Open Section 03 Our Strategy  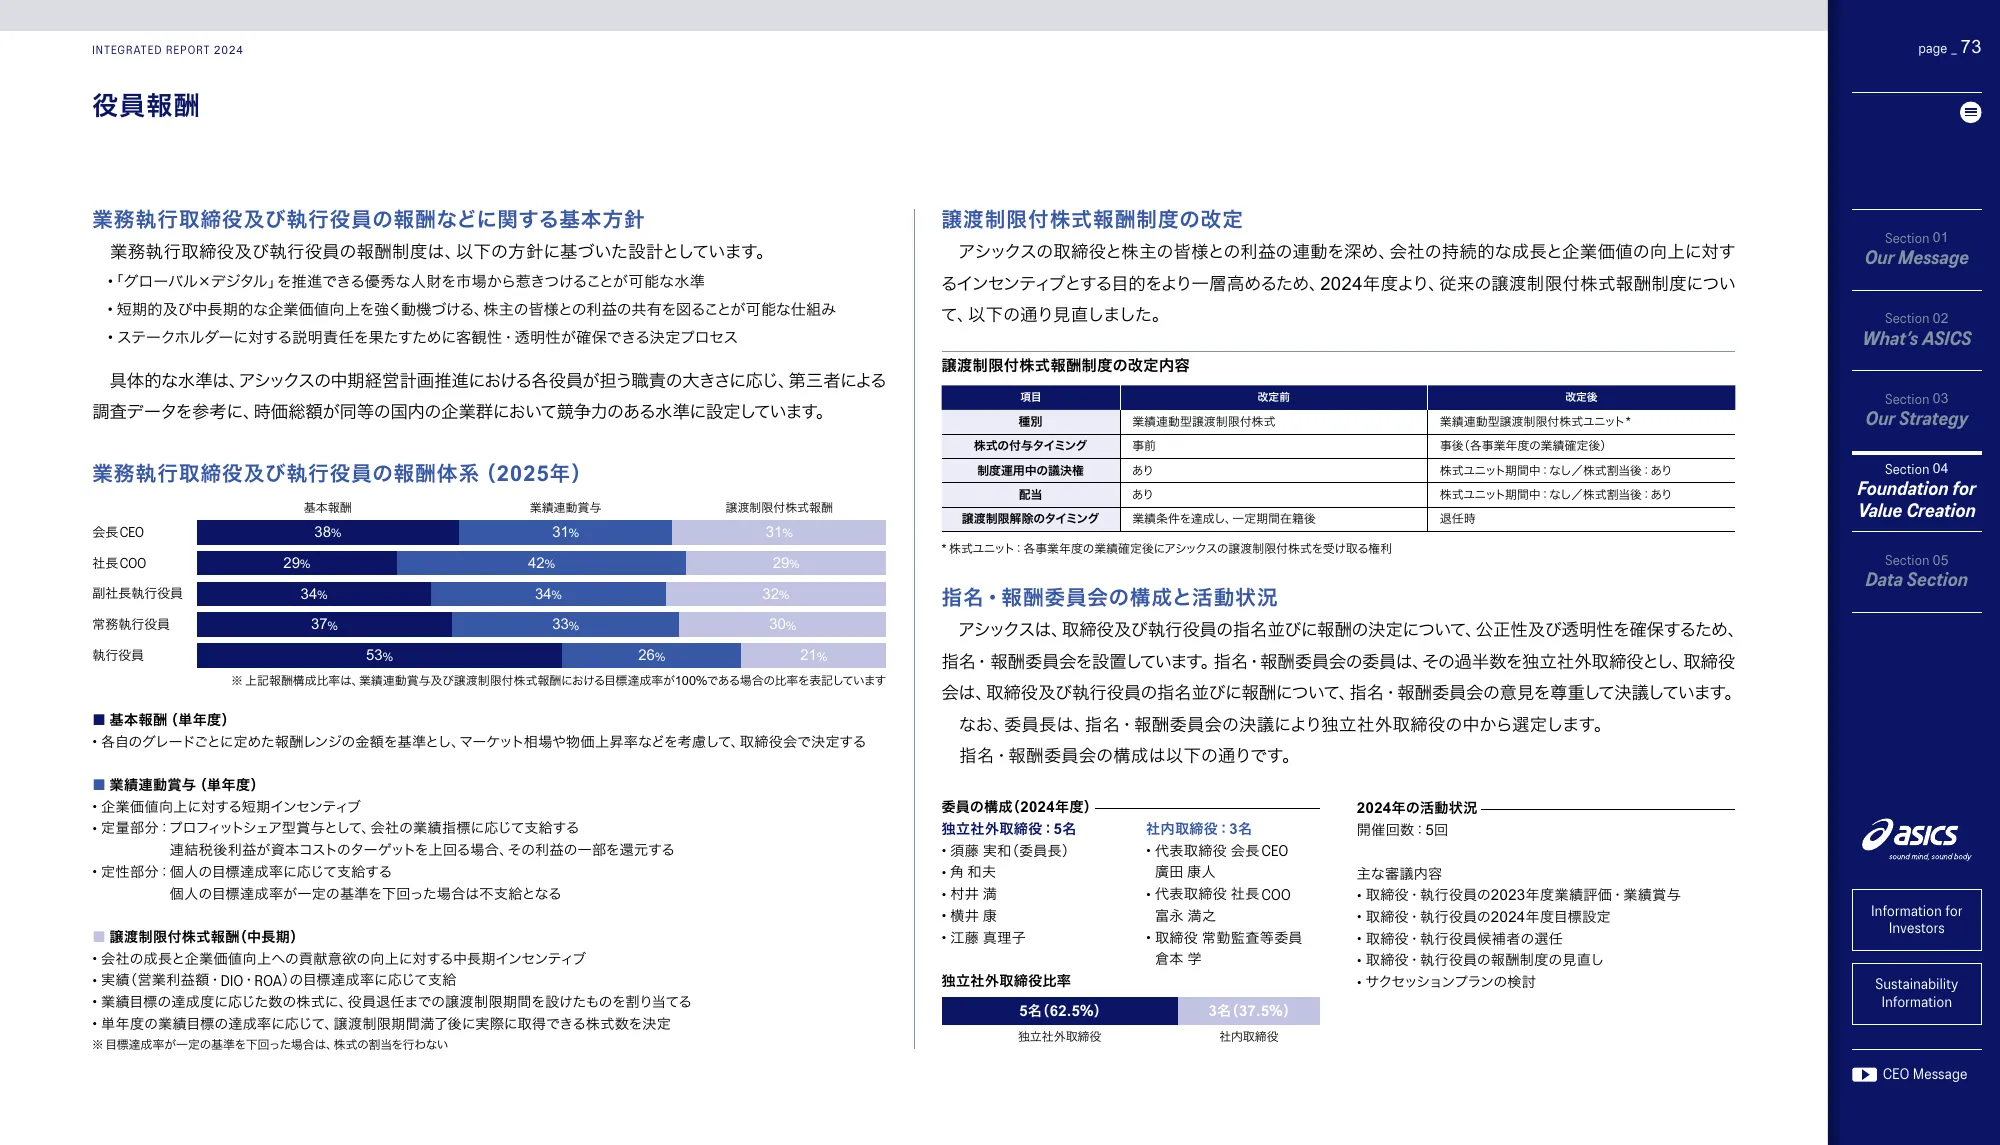click(1916, 410)
